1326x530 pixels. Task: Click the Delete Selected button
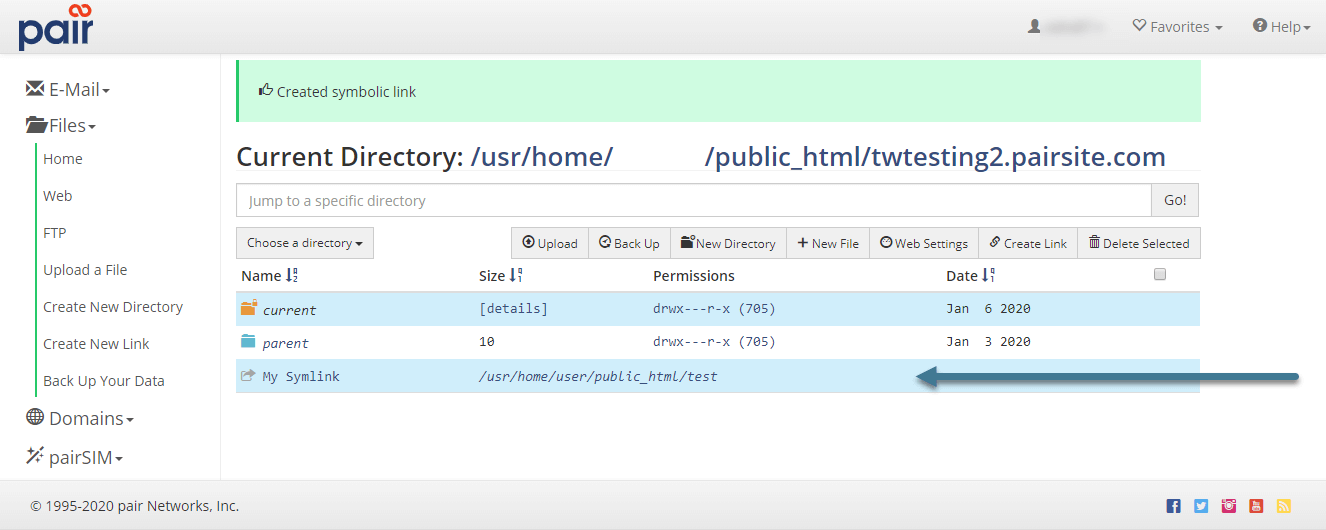click(1139, 243)
